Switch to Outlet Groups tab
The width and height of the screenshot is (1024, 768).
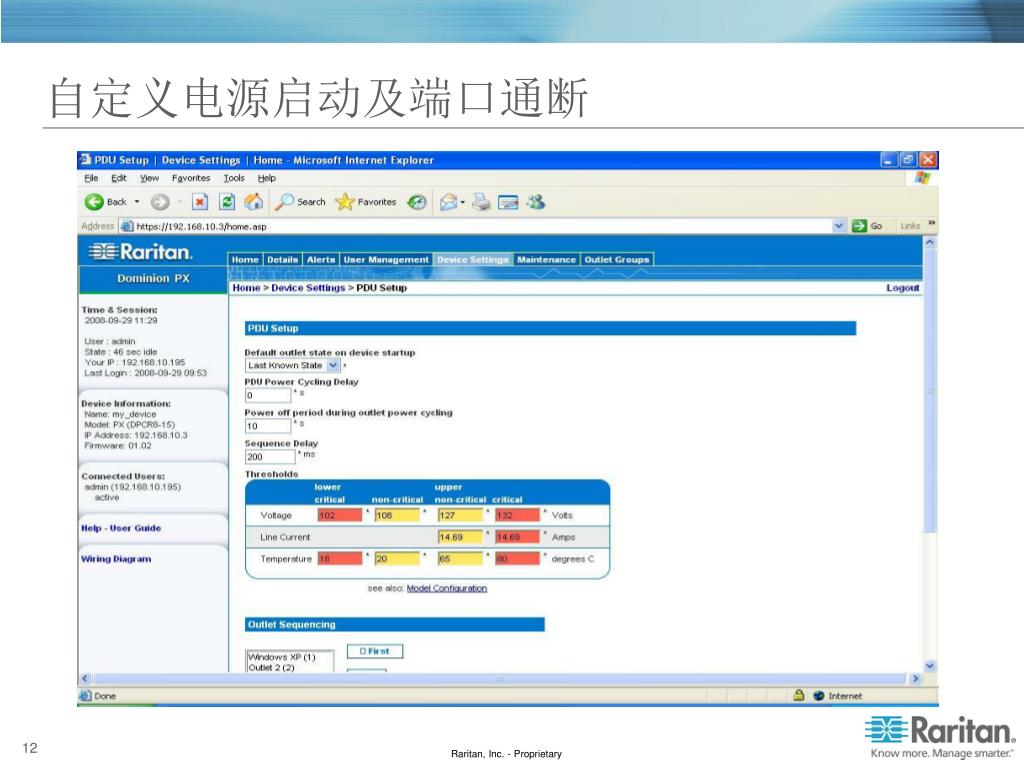coord(617,259)
